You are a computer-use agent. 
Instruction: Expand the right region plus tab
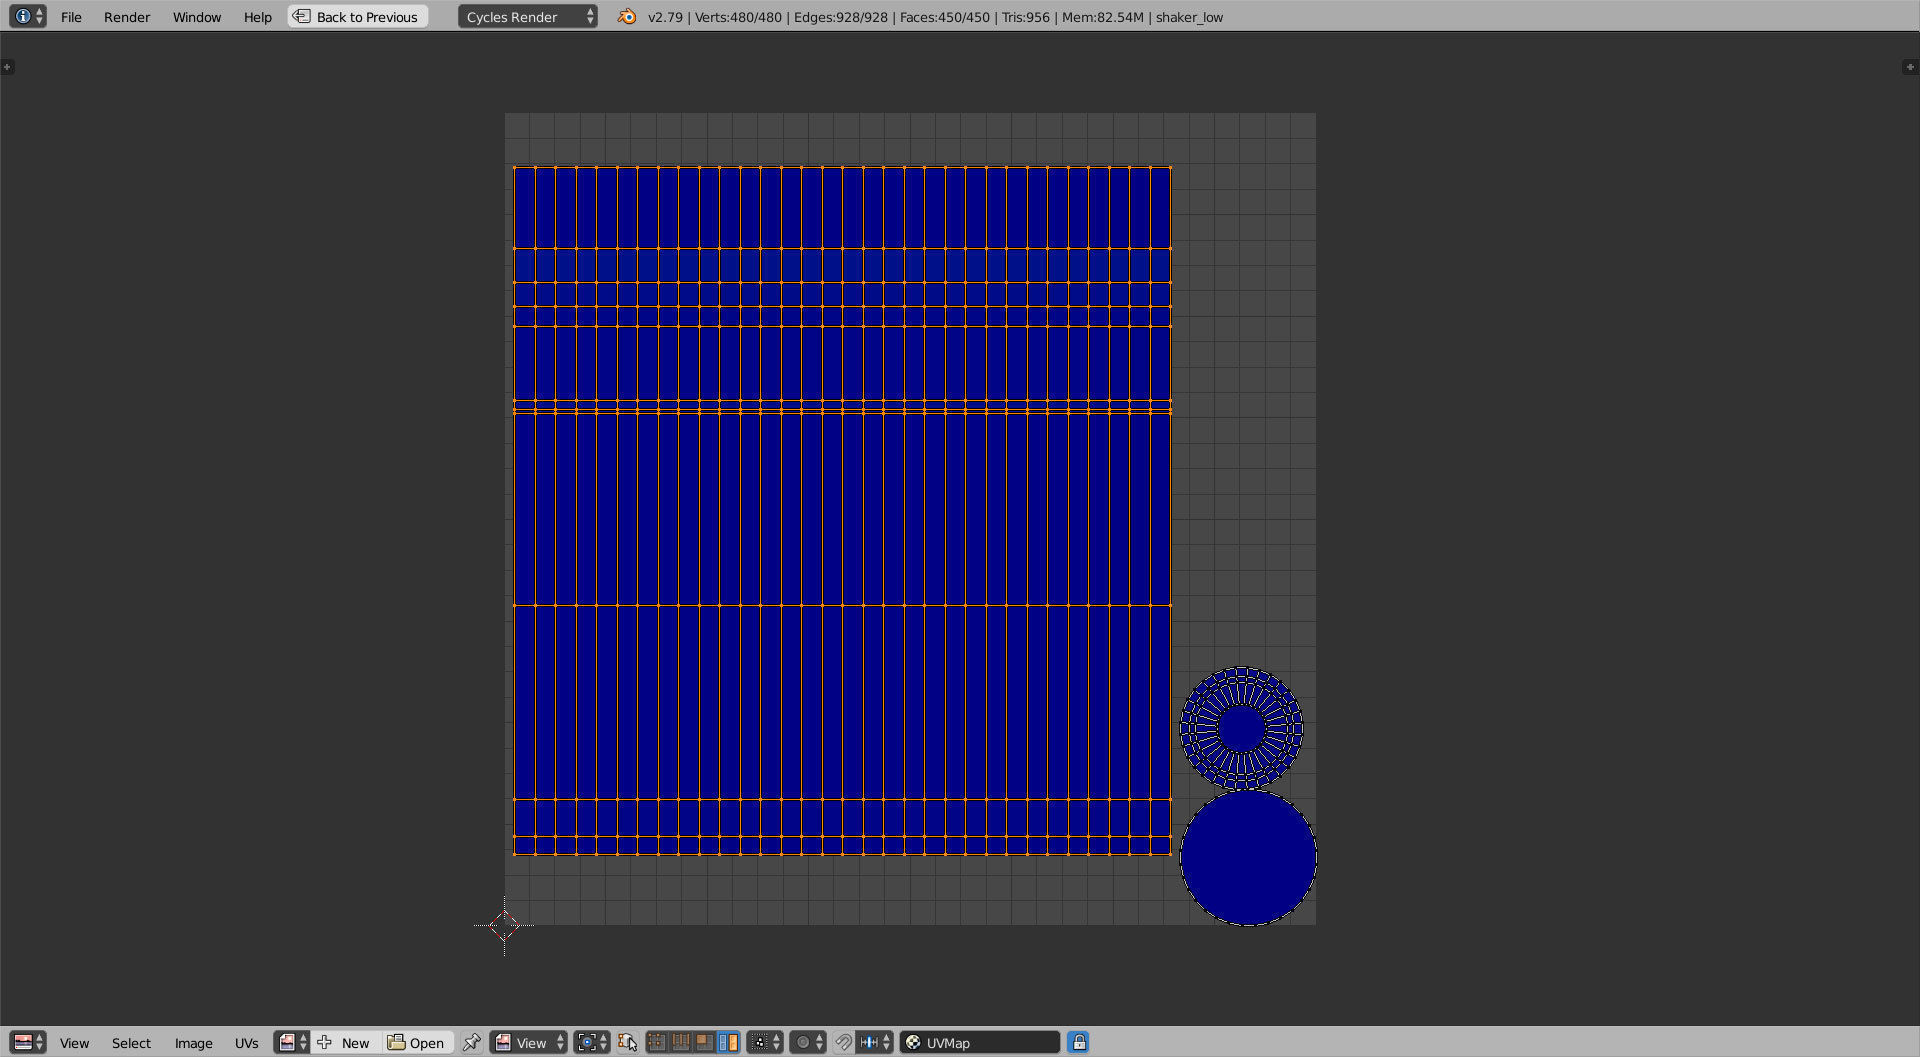1909,67
